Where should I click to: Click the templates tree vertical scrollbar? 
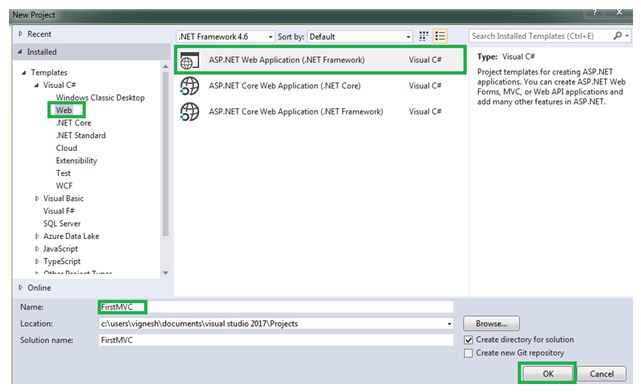click(x=166, y=153)
